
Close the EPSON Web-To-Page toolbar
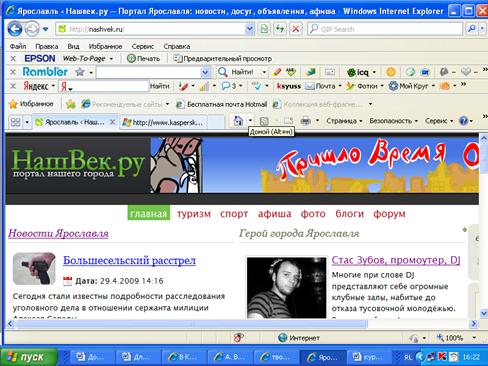13,59
